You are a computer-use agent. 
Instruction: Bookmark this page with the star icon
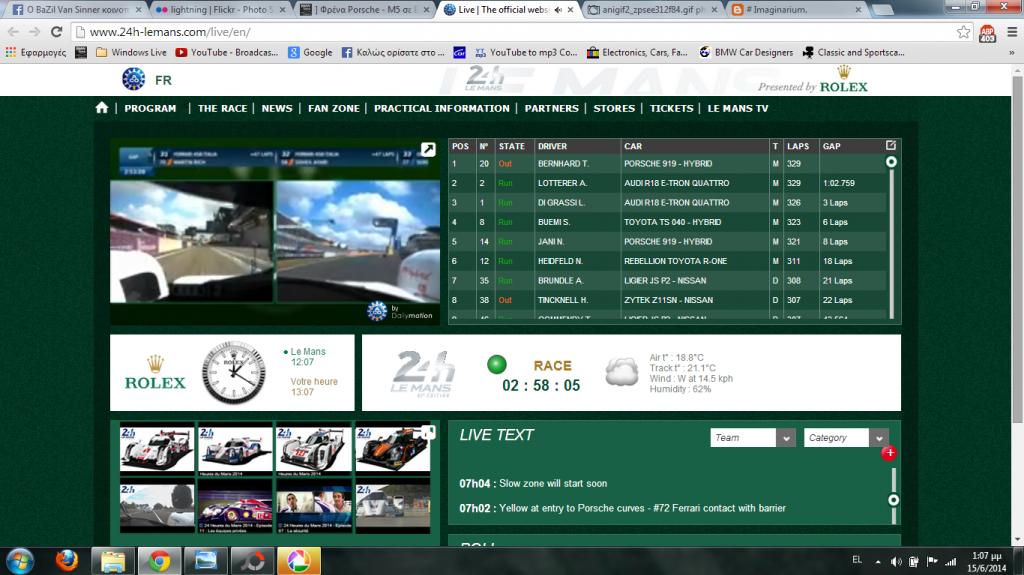tap(963, 31)
